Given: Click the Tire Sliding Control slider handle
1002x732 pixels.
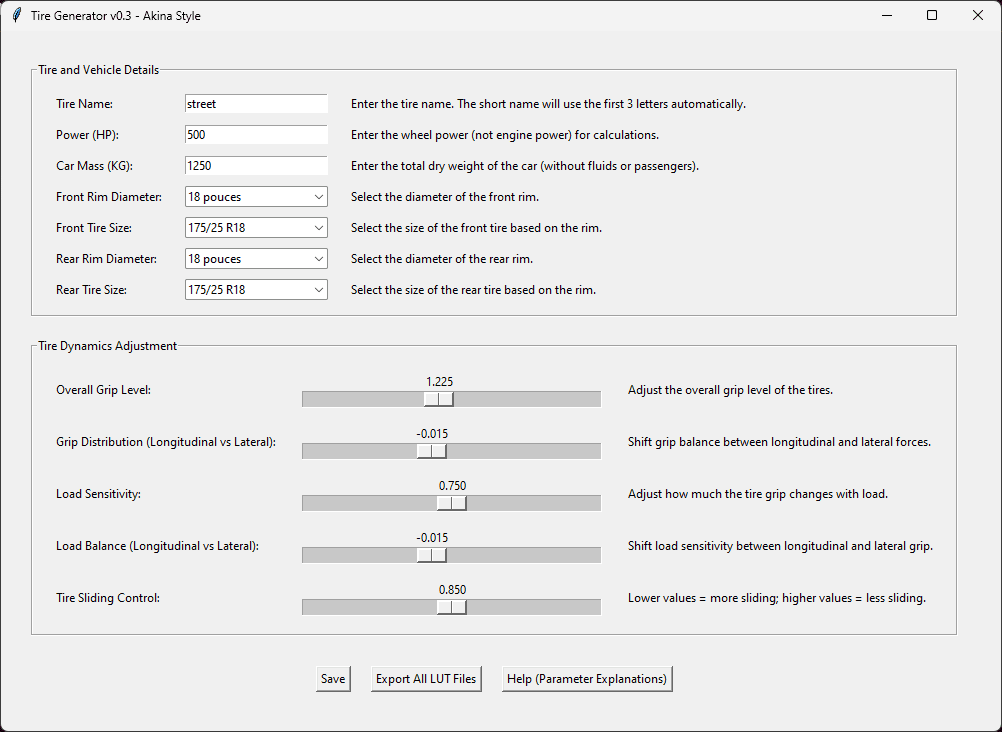Looking at the screenshot, I should (452, 607).
